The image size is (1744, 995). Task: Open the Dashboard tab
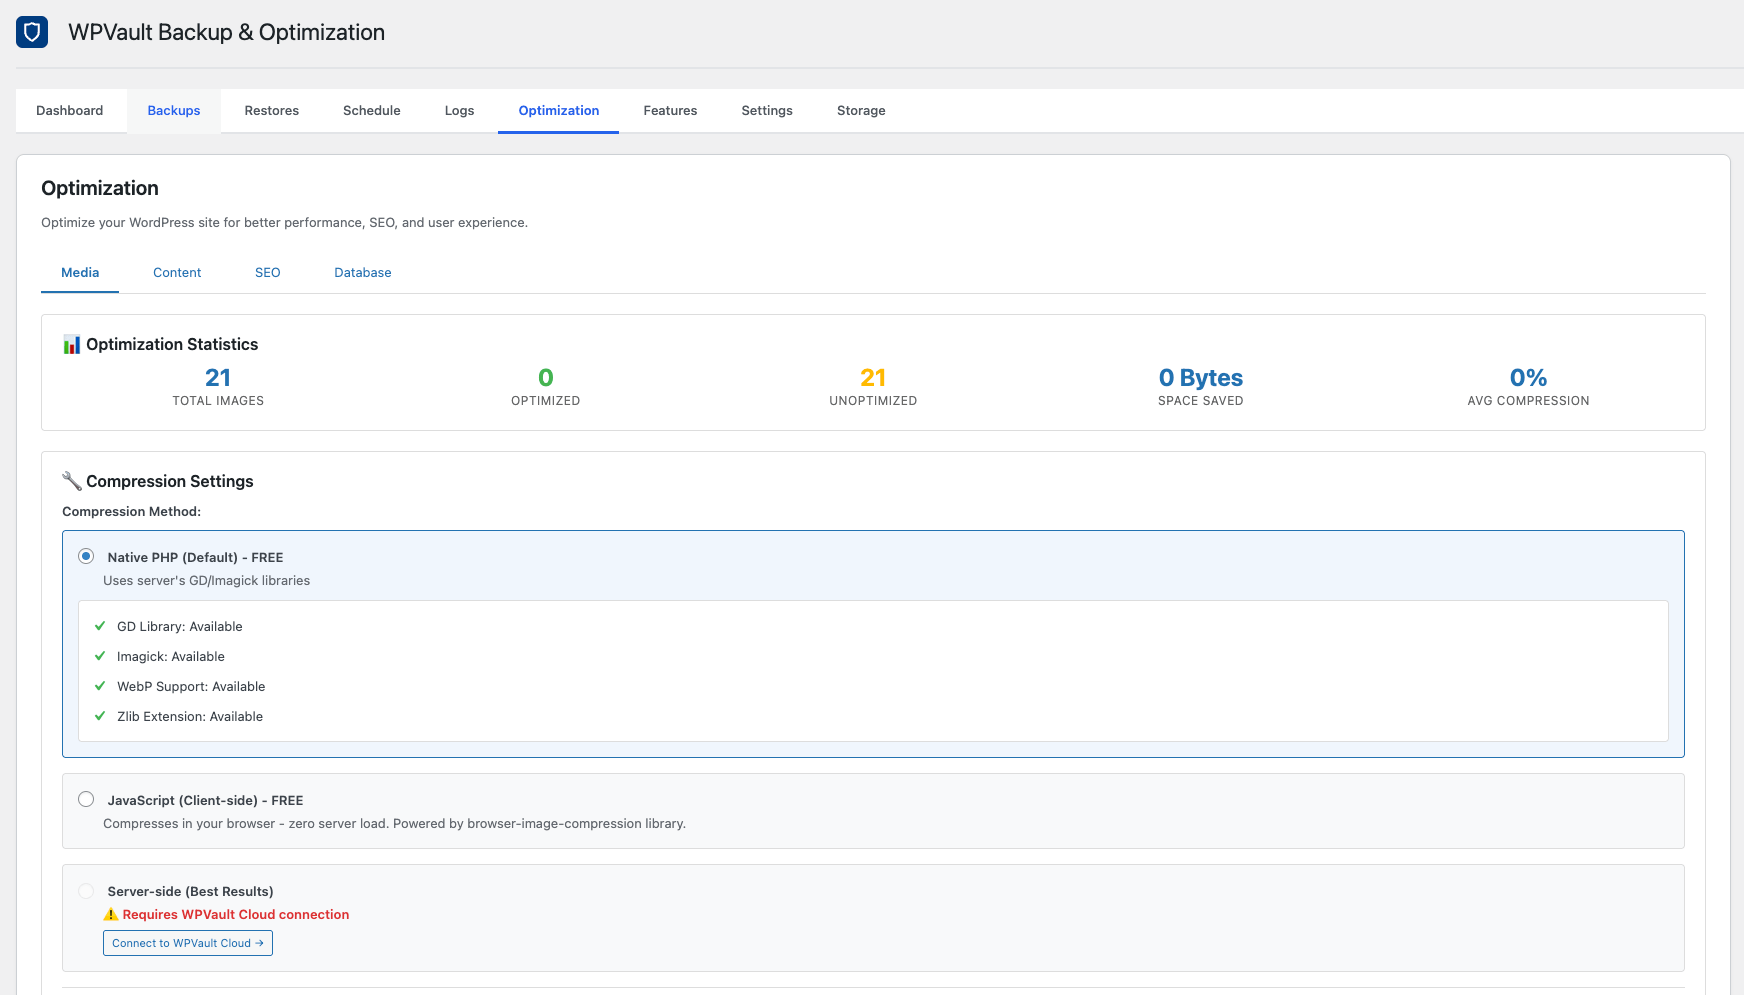(x=70, y=111)
